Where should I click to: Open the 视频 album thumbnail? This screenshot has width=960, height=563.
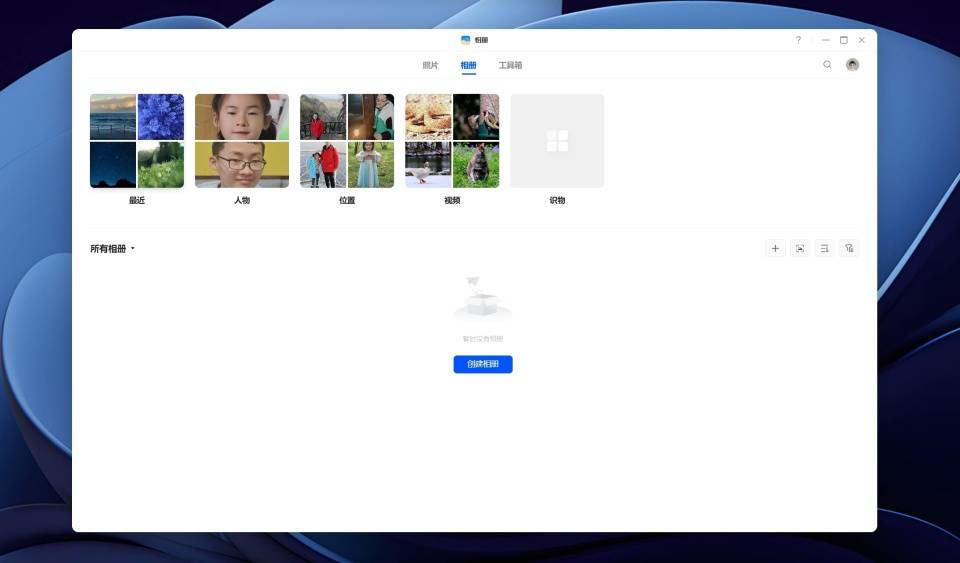pyautogui.click(x=452, y=141)
